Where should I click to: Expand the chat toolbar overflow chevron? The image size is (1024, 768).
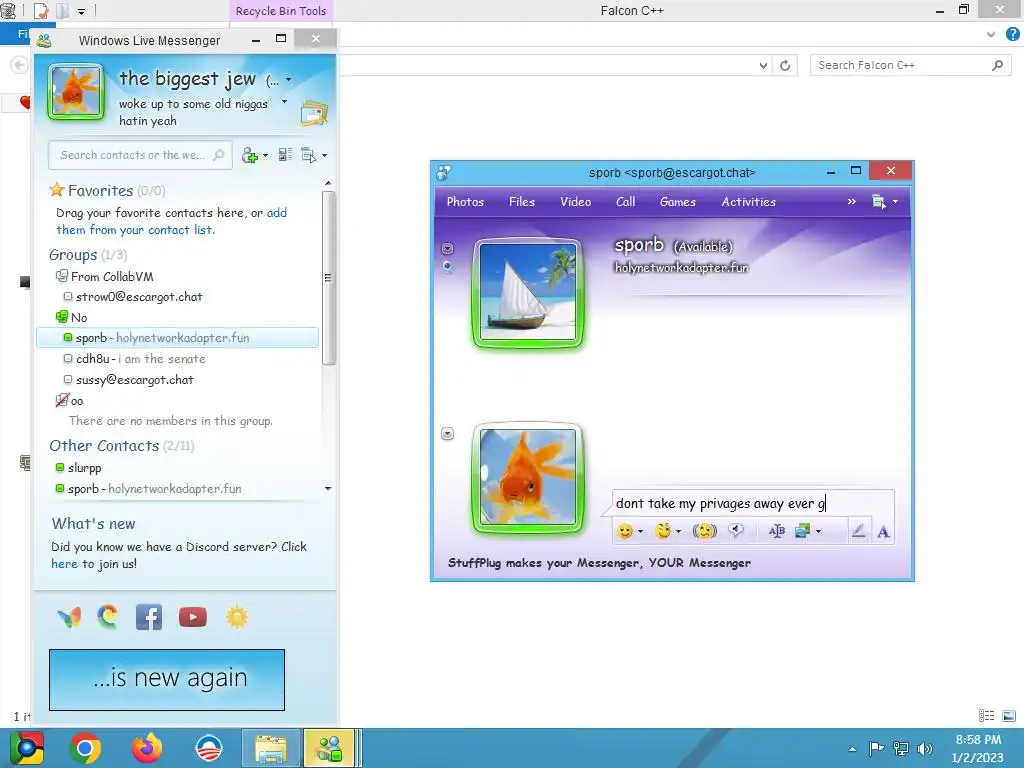point(852,202)
